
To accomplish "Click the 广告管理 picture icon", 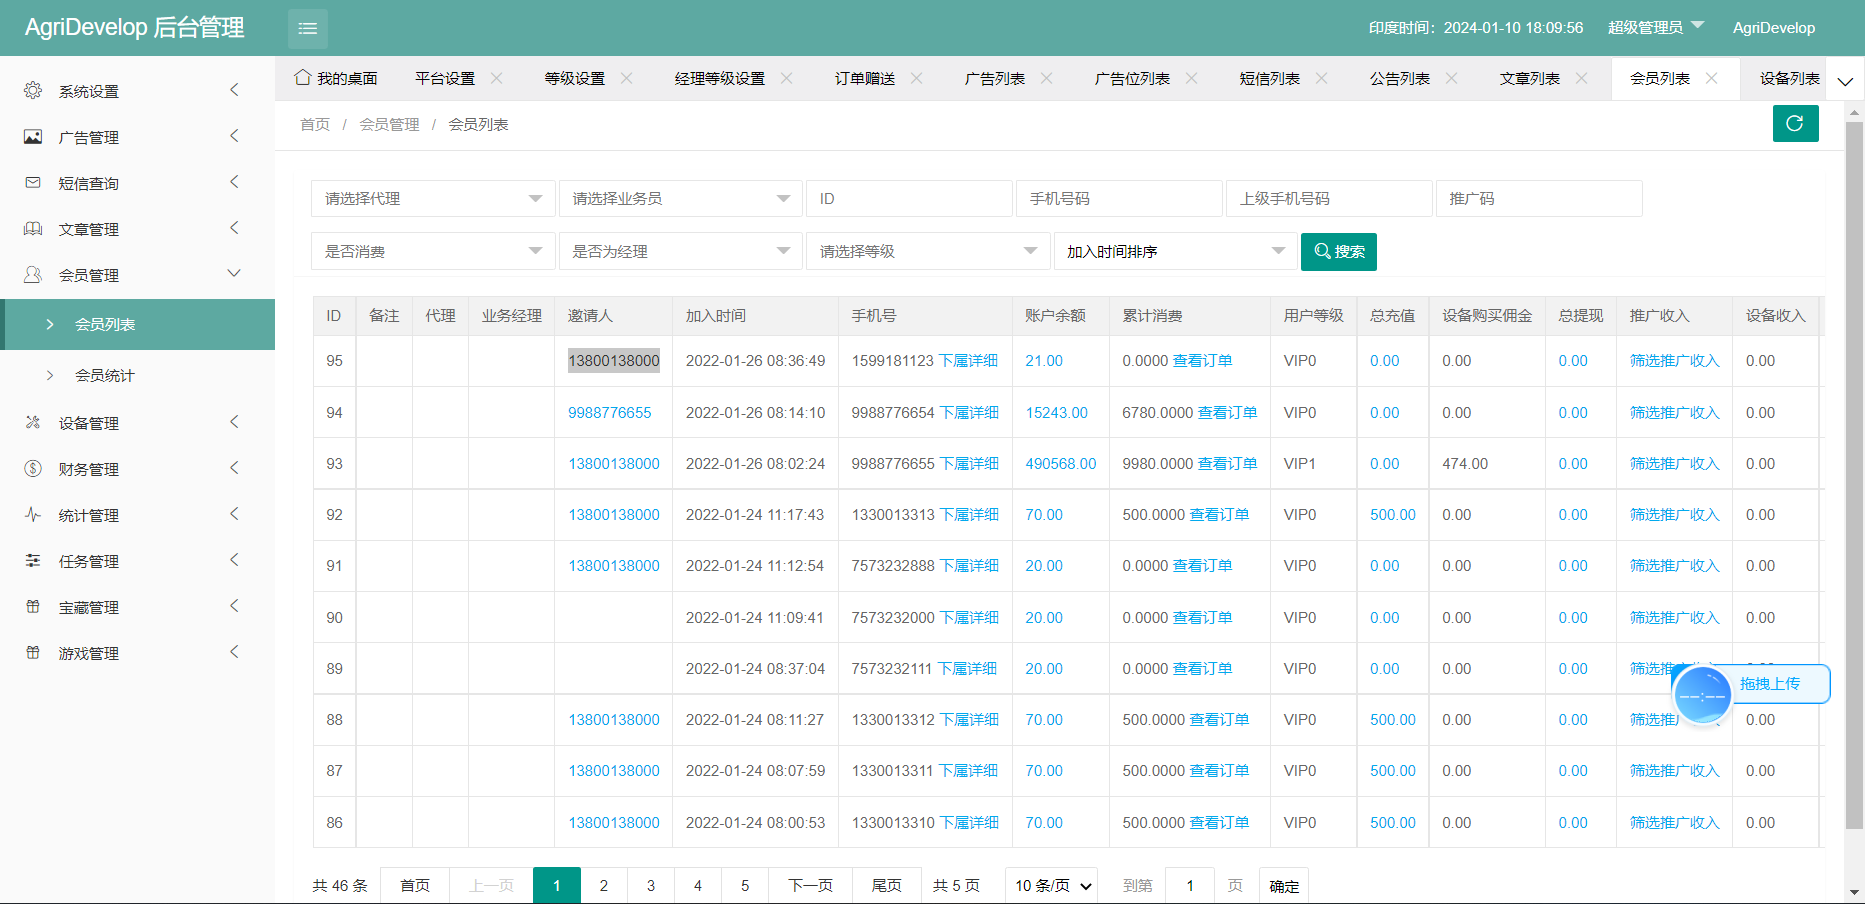I will 33,136.
